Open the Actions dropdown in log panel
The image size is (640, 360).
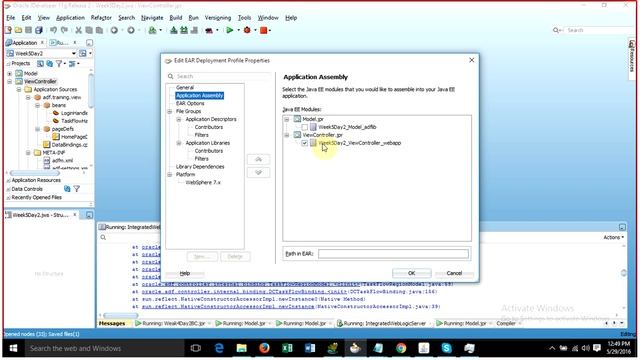point(613,237)
